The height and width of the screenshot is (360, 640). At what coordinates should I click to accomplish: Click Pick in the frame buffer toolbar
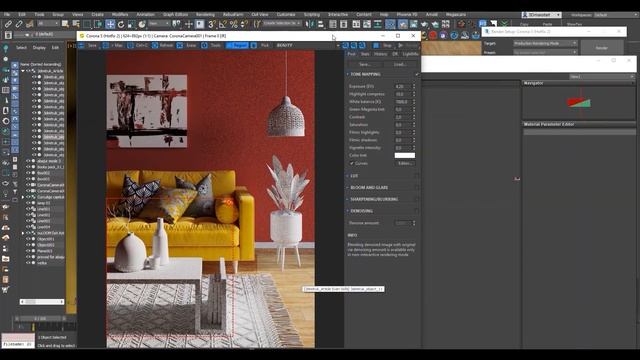(260, 45)
